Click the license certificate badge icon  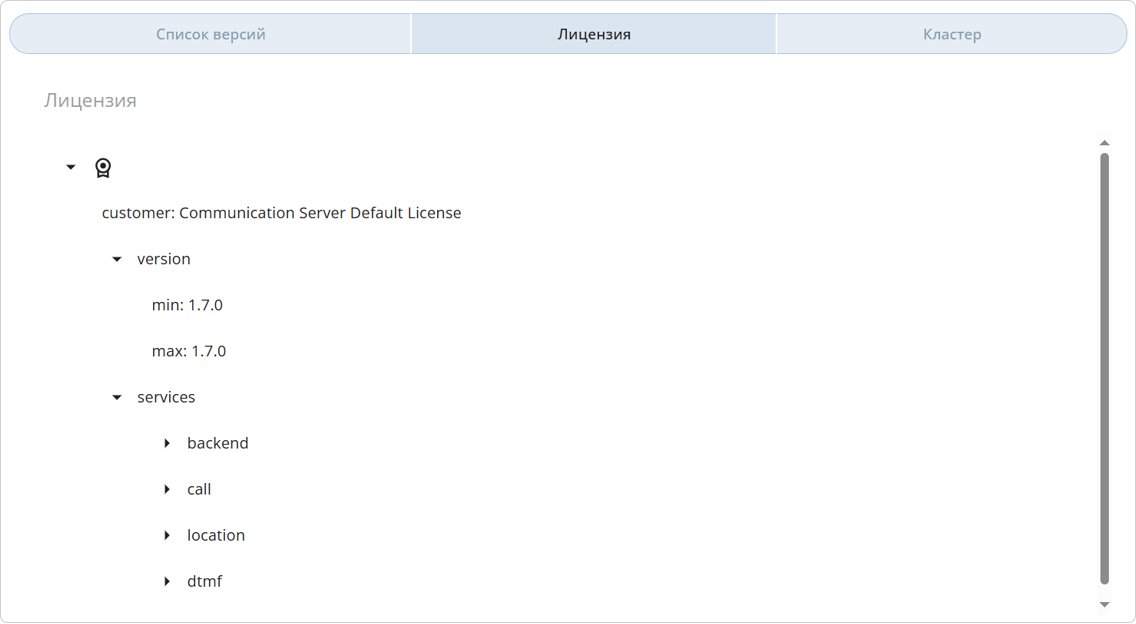coord(103,168)
